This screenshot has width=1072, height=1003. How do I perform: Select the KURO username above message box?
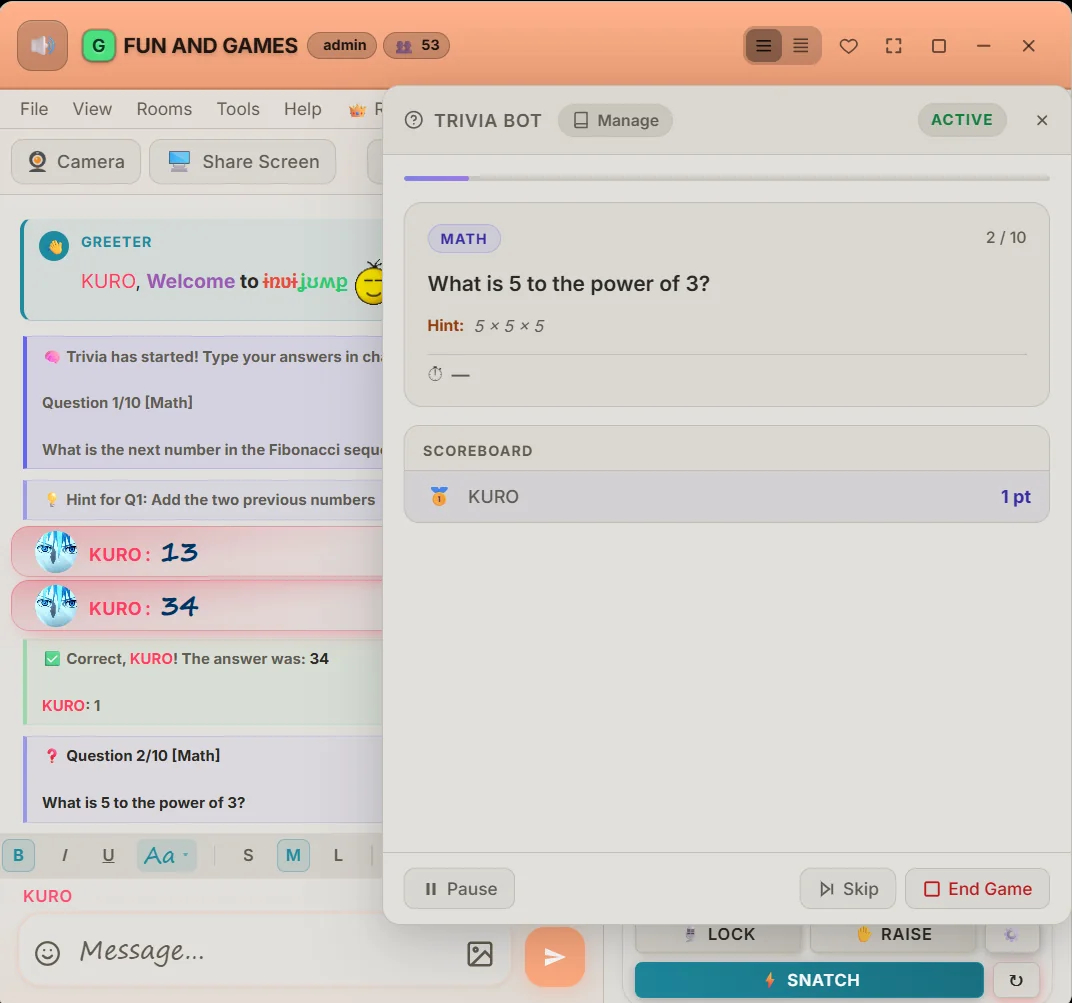pyautogui.click(x=47, y=896)
